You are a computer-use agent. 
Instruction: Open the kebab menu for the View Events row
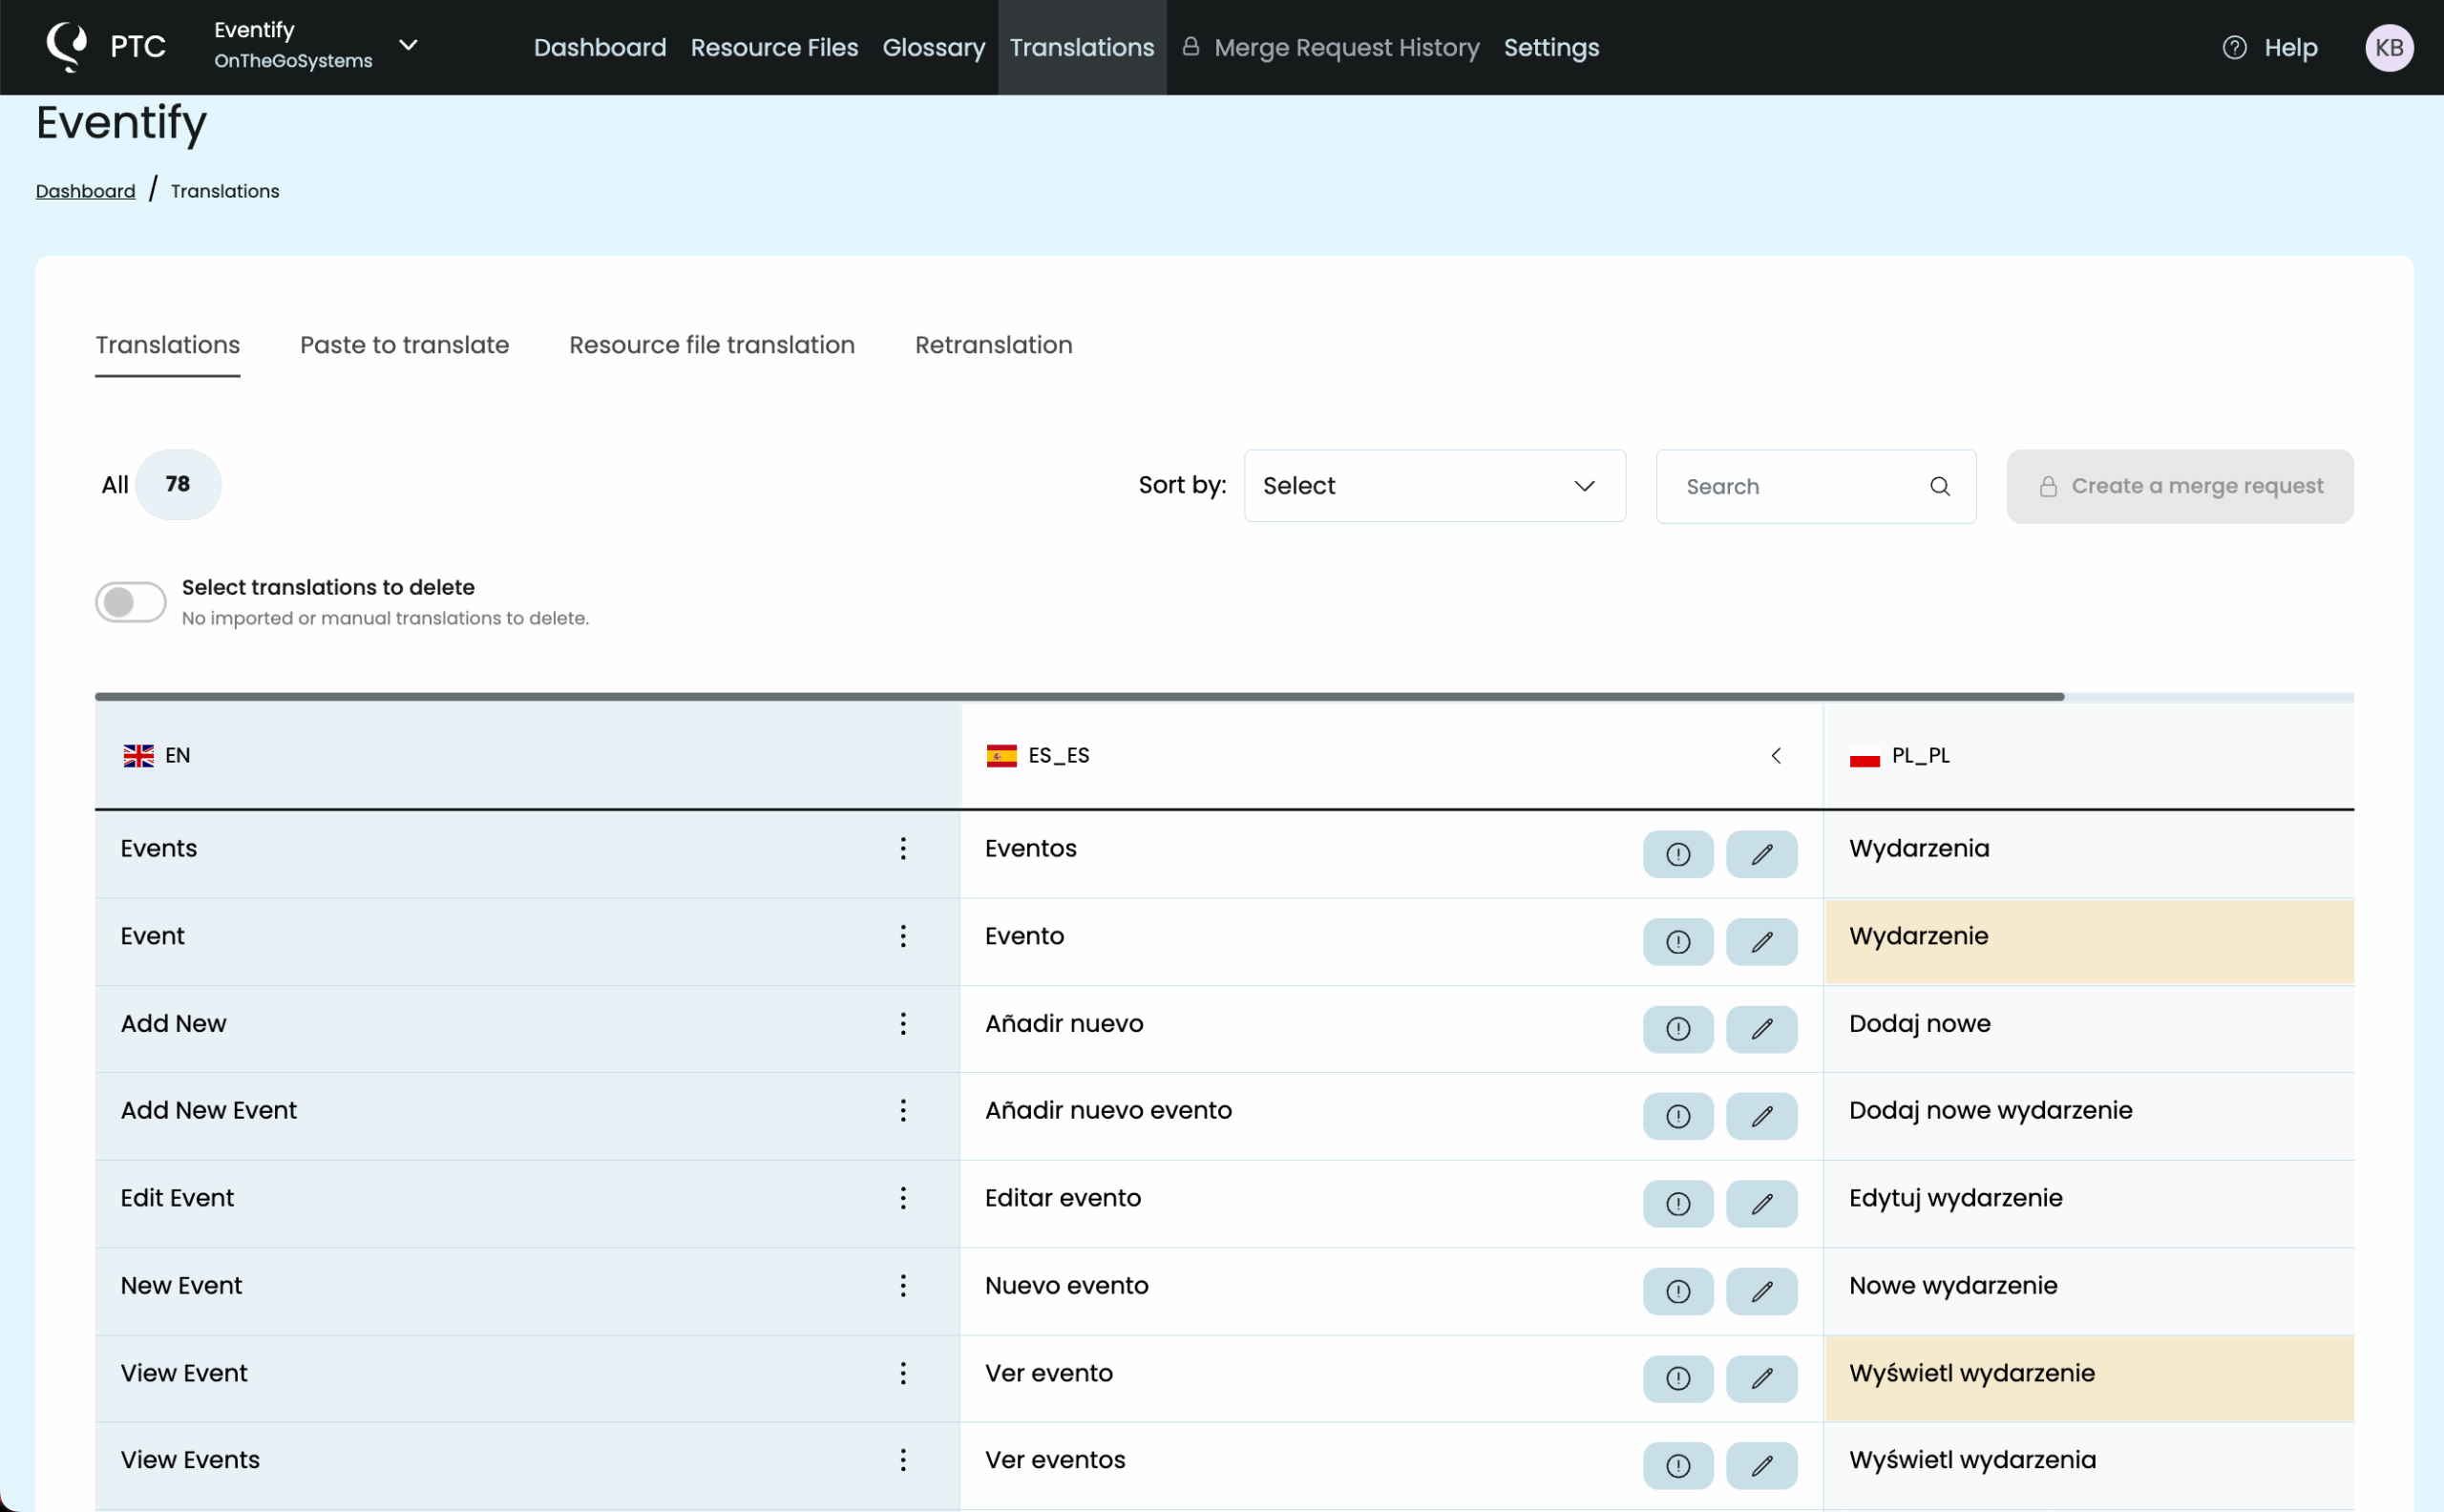point(903,1460)
